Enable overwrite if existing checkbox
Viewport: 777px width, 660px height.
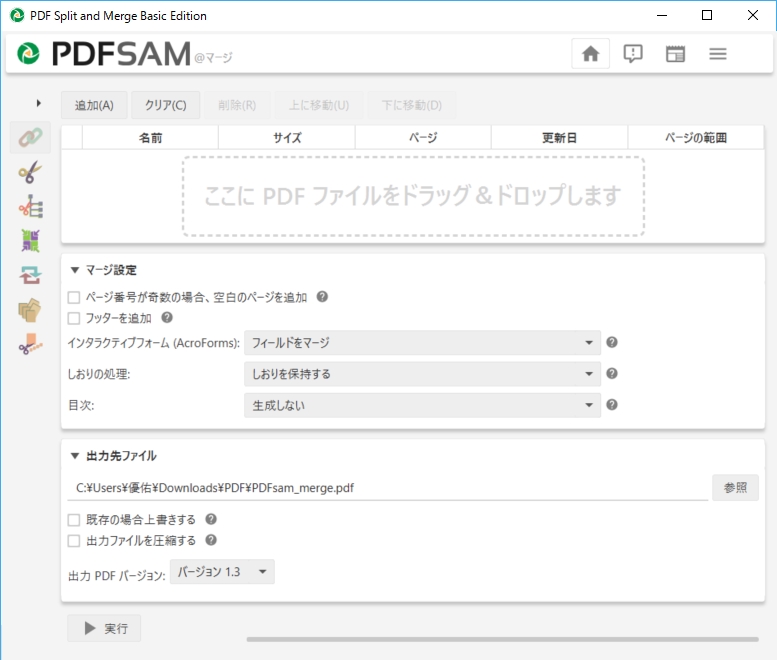pos(74,520)
